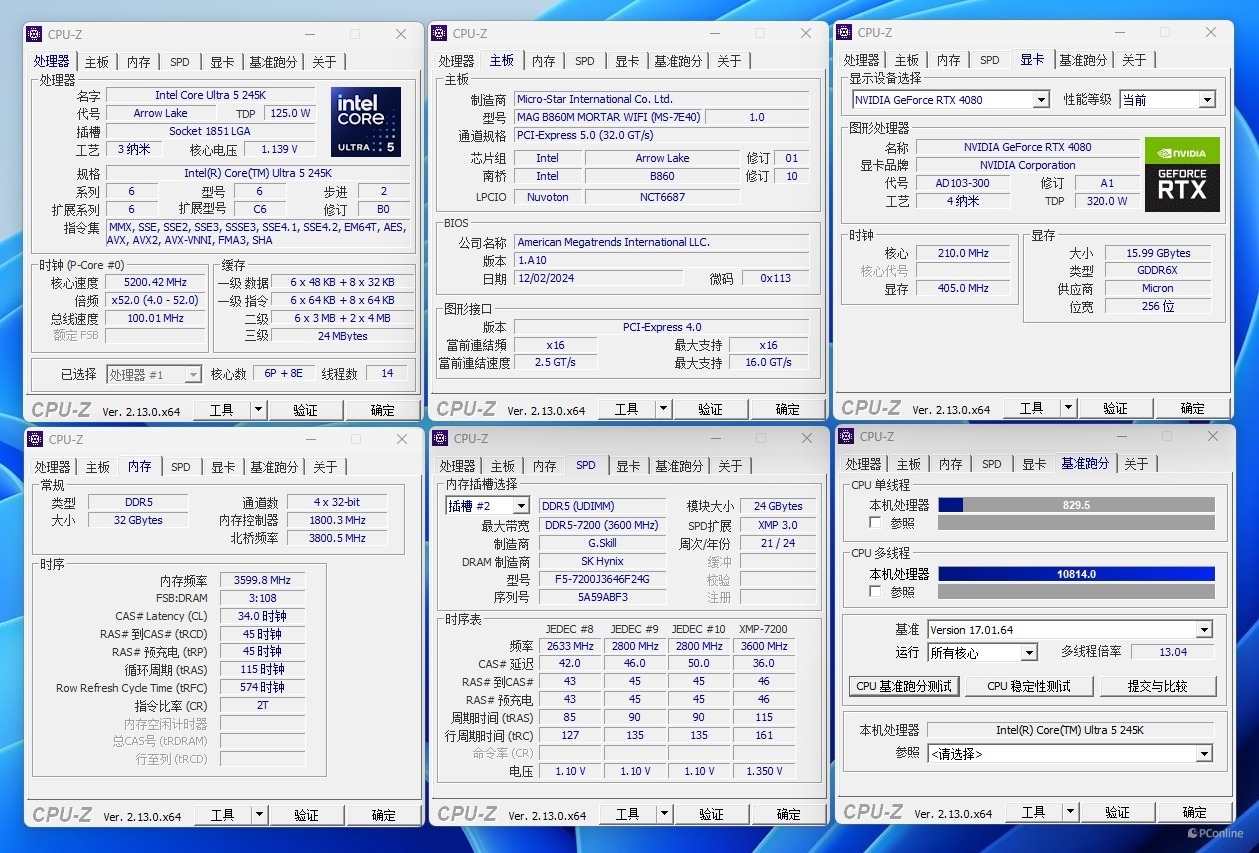Click the 内存频率 3599.8 MHz value

[x=262, y=580]
